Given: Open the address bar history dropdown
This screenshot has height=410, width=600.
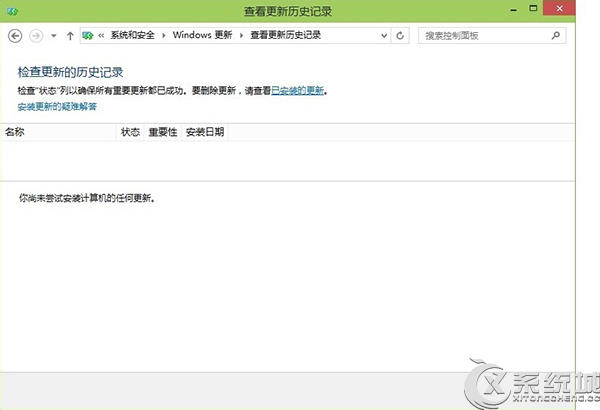Looking at the screenshot, I should [384, 36].
